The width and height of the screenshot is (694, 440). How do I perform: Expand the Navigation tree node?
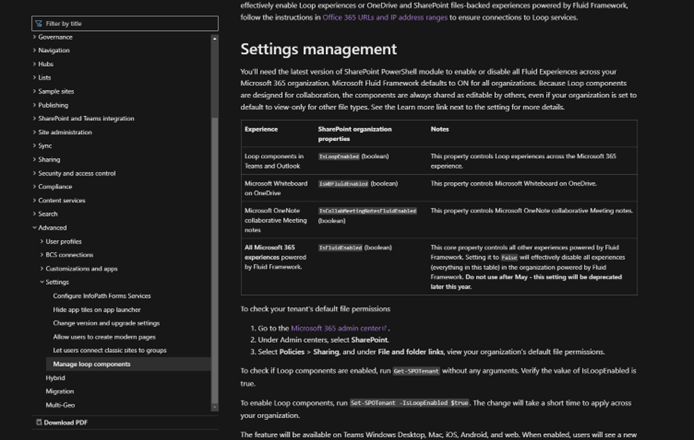53,50
